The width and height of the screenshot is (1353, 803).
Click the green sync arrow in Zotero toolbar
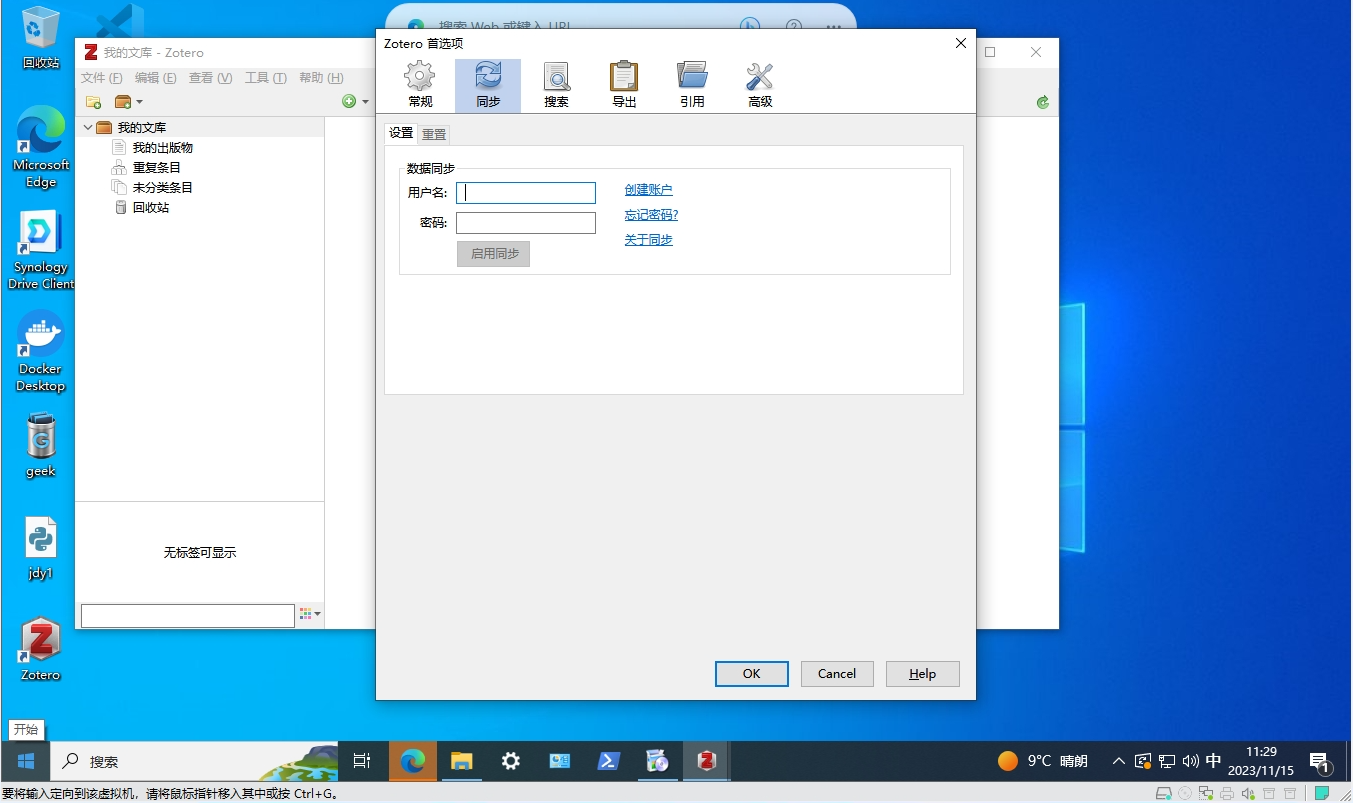[1043, 102]
